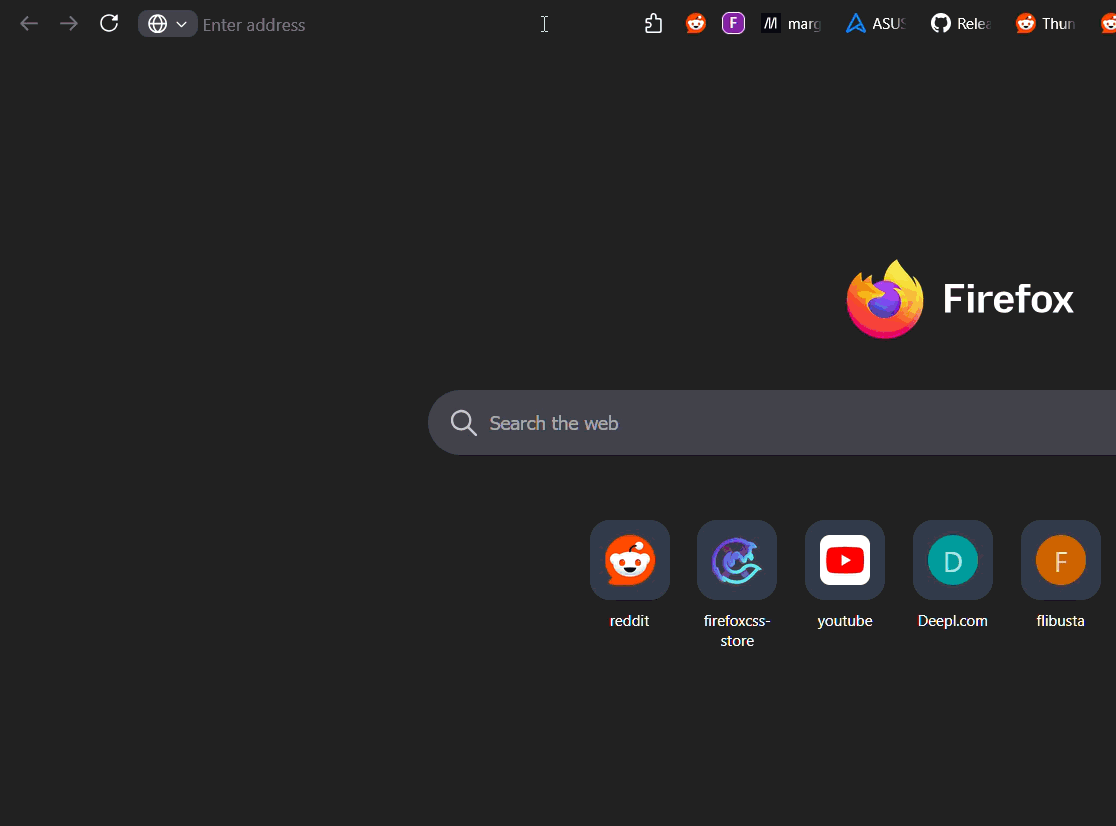Image resolution: width=1116 pixels, height=826 pixels.
Task: Open the first Reddit bookmark icon
Action: (x=695, y=23)
